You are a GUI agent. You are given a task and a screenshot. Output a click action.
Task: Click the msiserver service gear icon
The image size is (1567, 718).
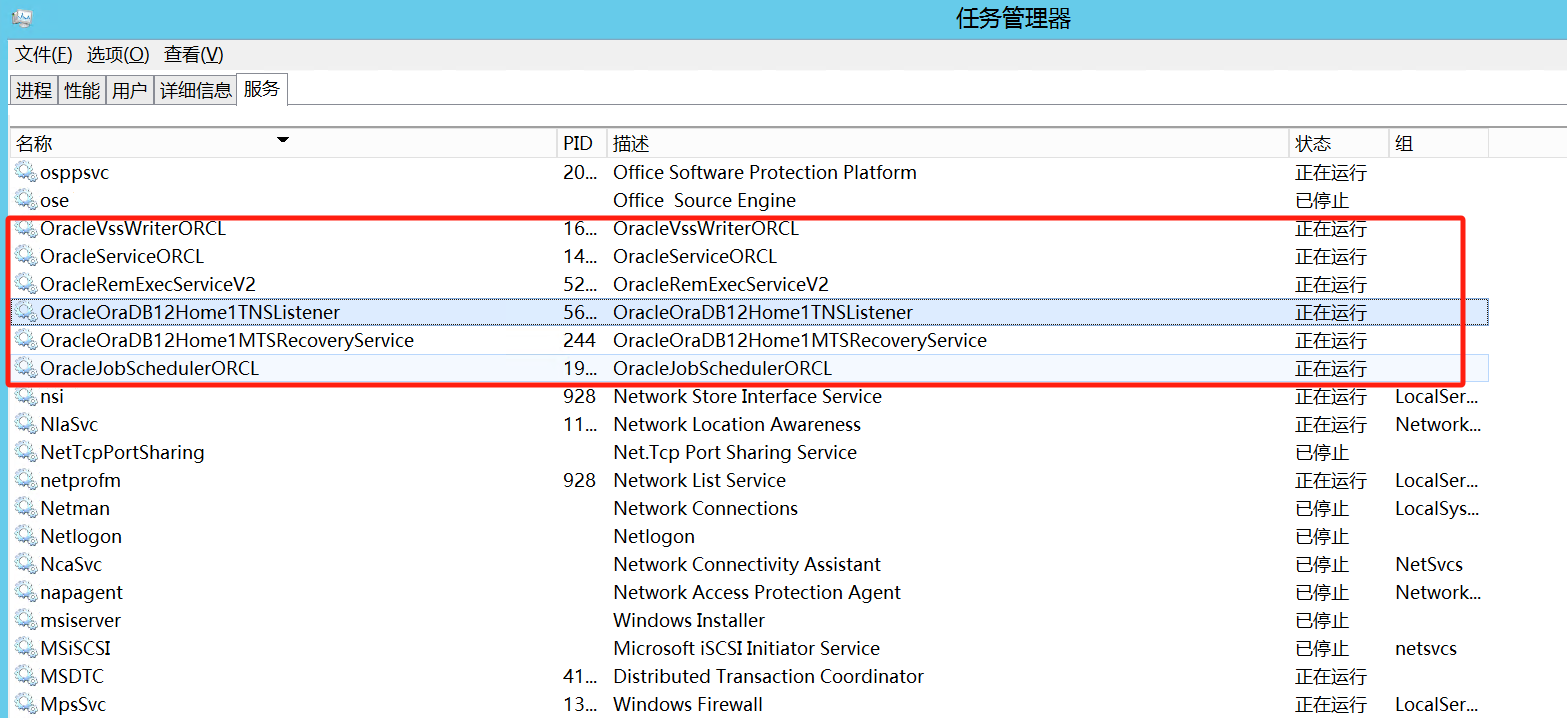pos(26,620)
